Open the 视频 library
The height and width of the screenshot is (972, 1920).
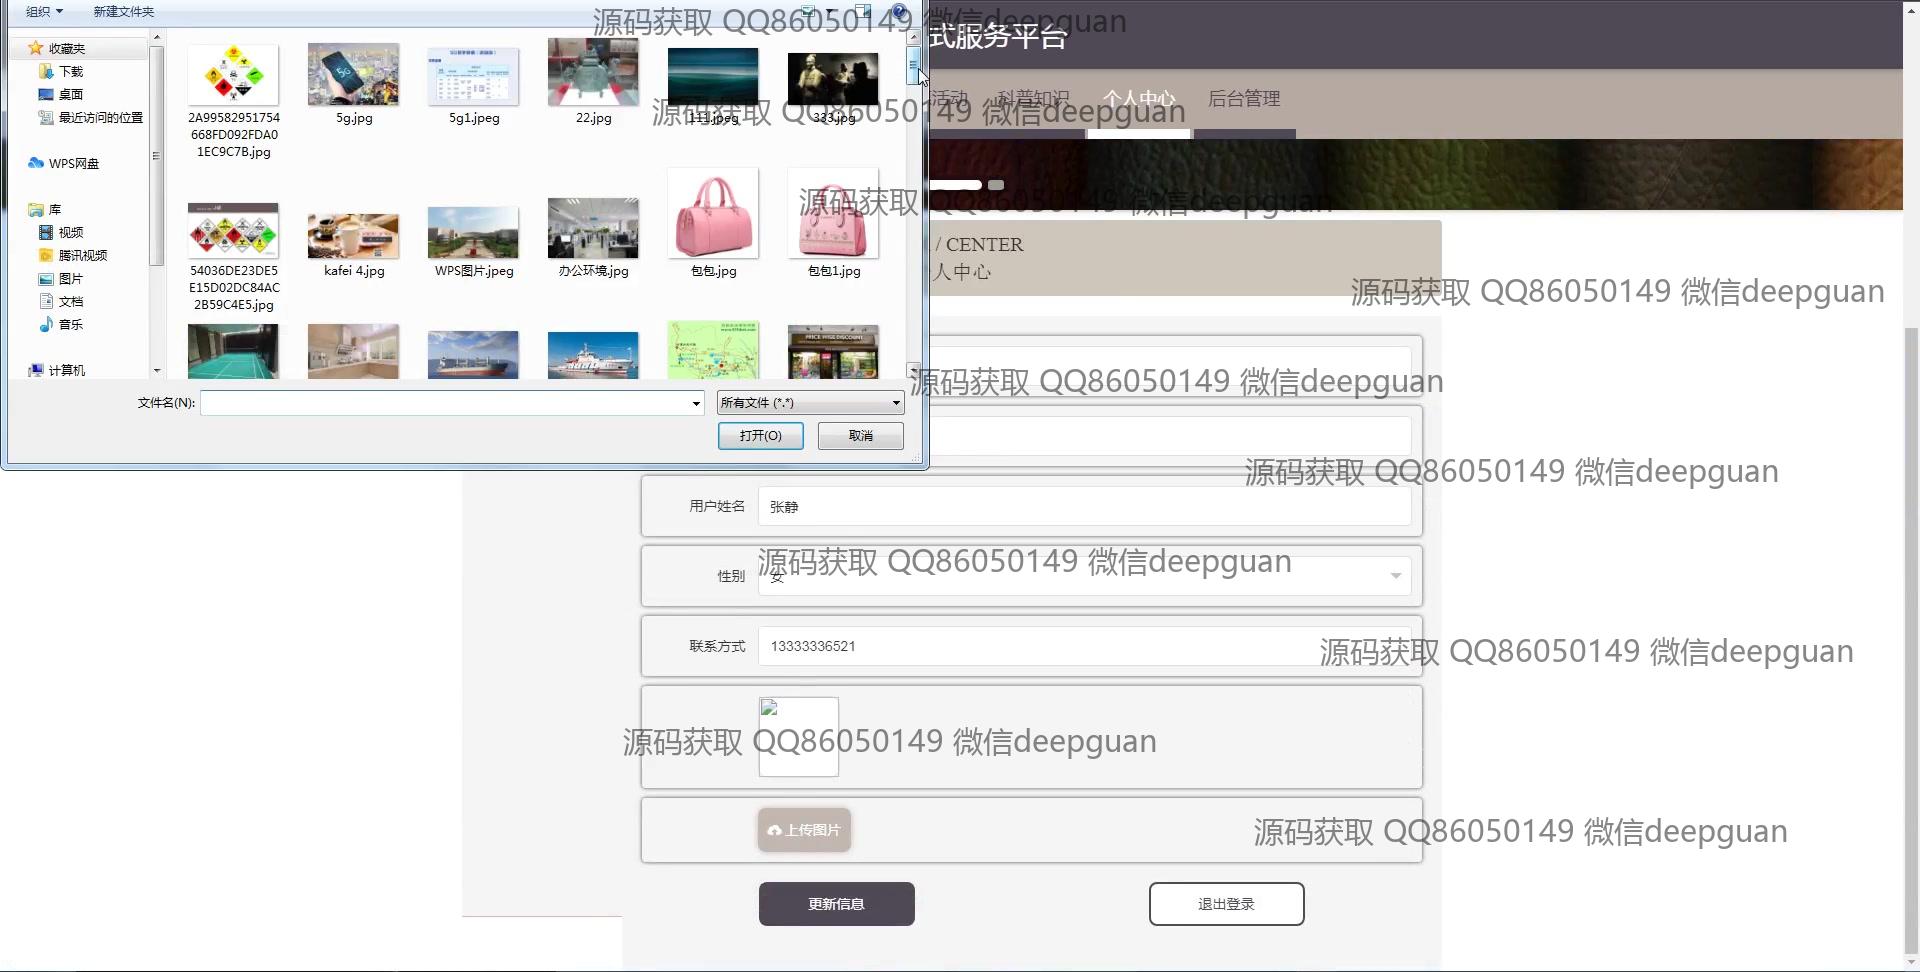[70, 233]
